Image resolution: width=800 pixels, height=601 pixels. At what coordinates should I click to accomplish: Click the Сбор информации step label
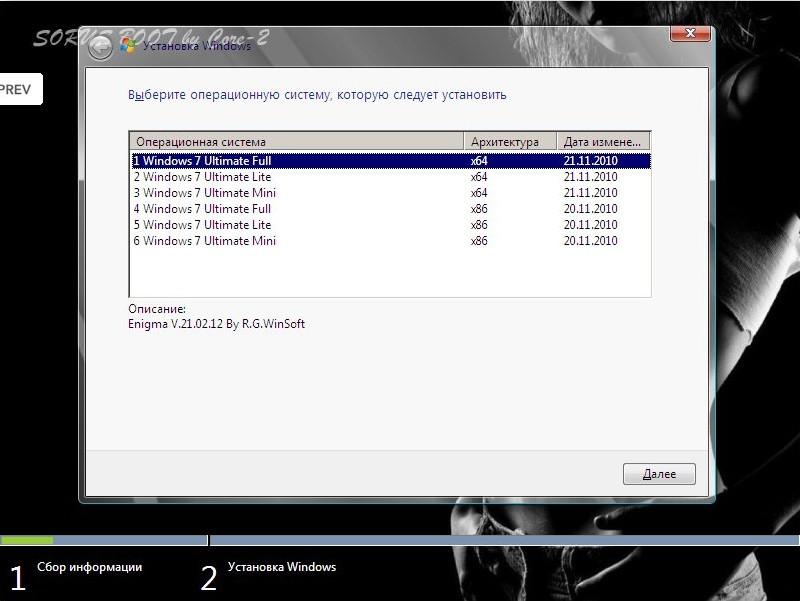[89, 567]
